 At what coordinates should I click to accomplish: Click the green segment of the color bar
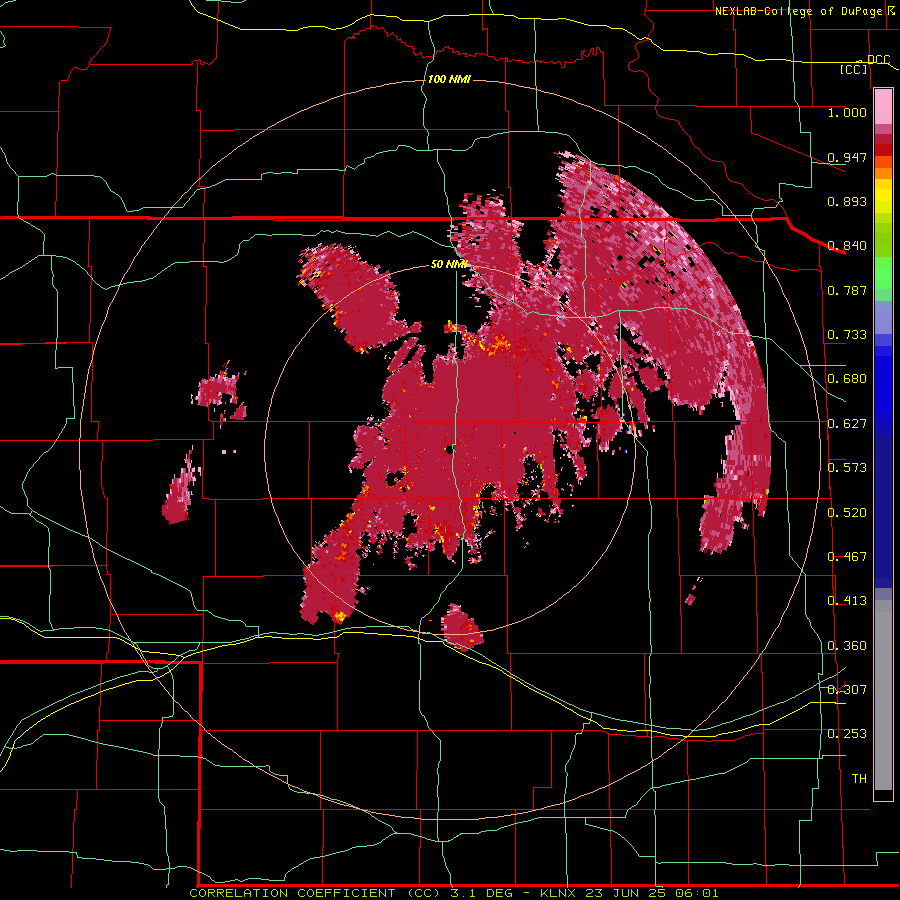tap(883, 273)
